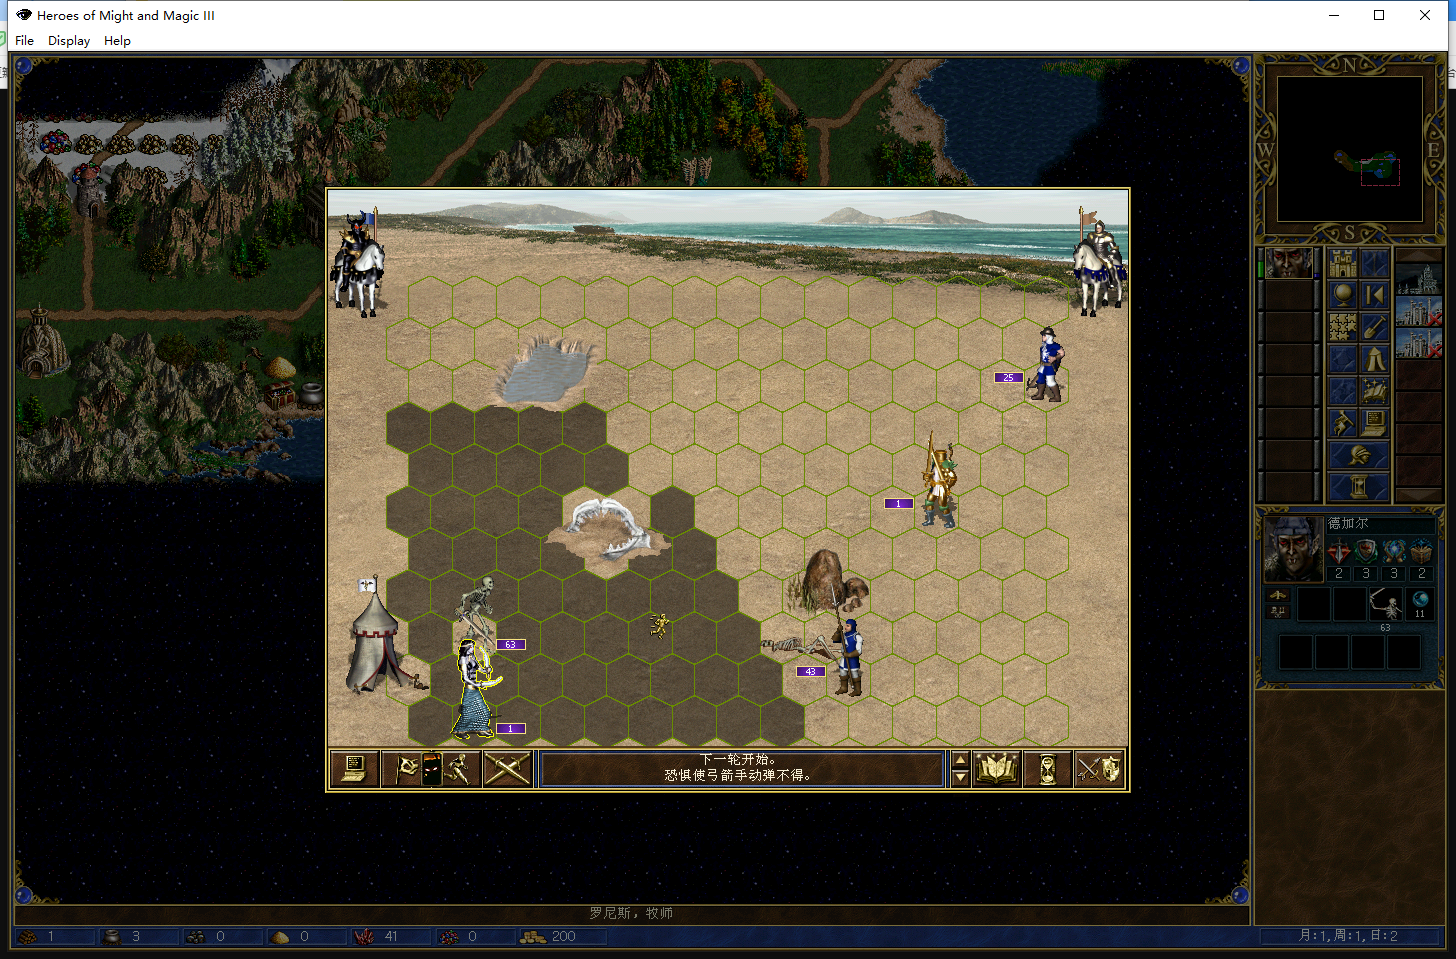This screenshot has height=959, width=1456.
Task: Click the skeleton stack of 63
Action: coord(478,608)
